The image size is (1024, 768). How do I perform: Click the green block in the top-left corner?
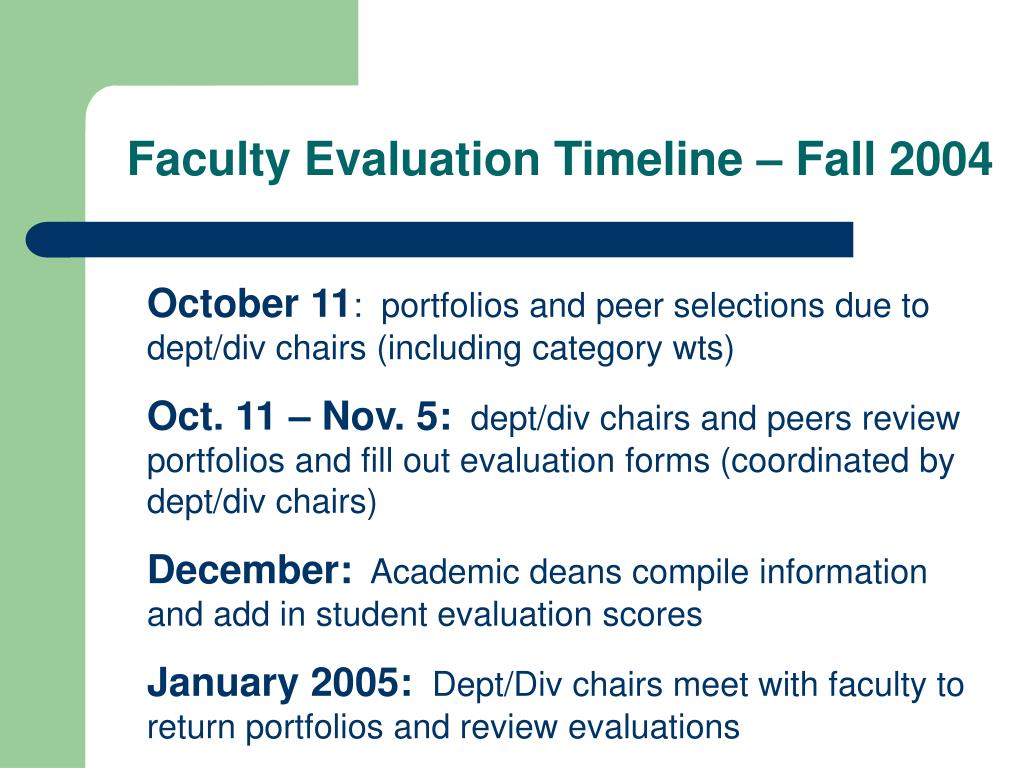pyautogui.click(x=179, y=42)
